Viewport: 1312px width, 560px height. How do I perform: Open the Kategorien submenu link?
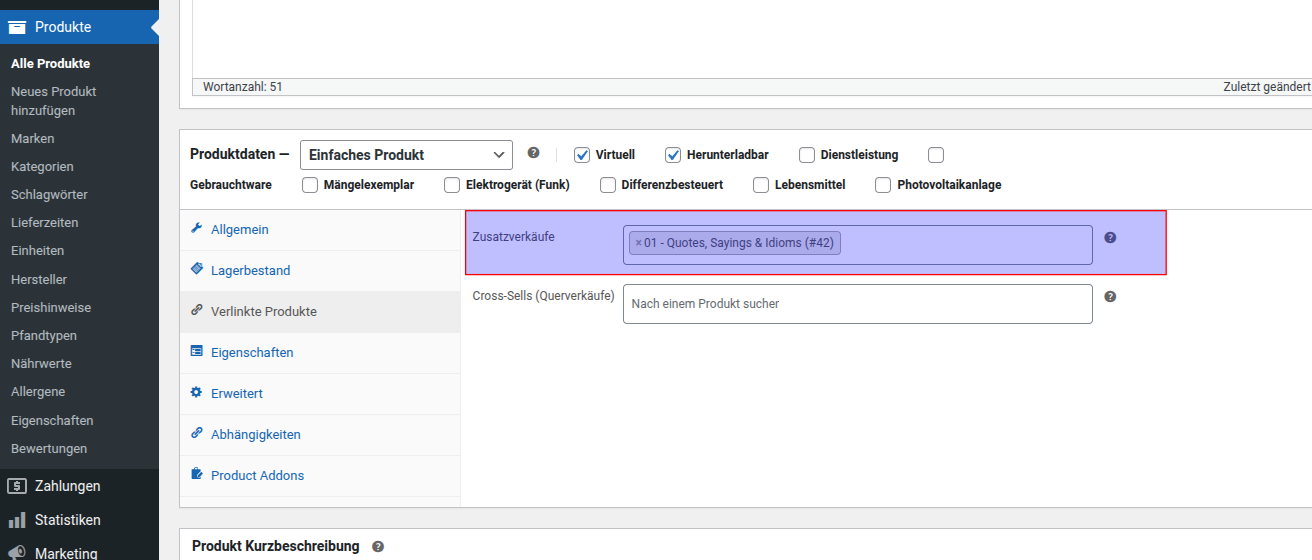(x=42, y=167)
